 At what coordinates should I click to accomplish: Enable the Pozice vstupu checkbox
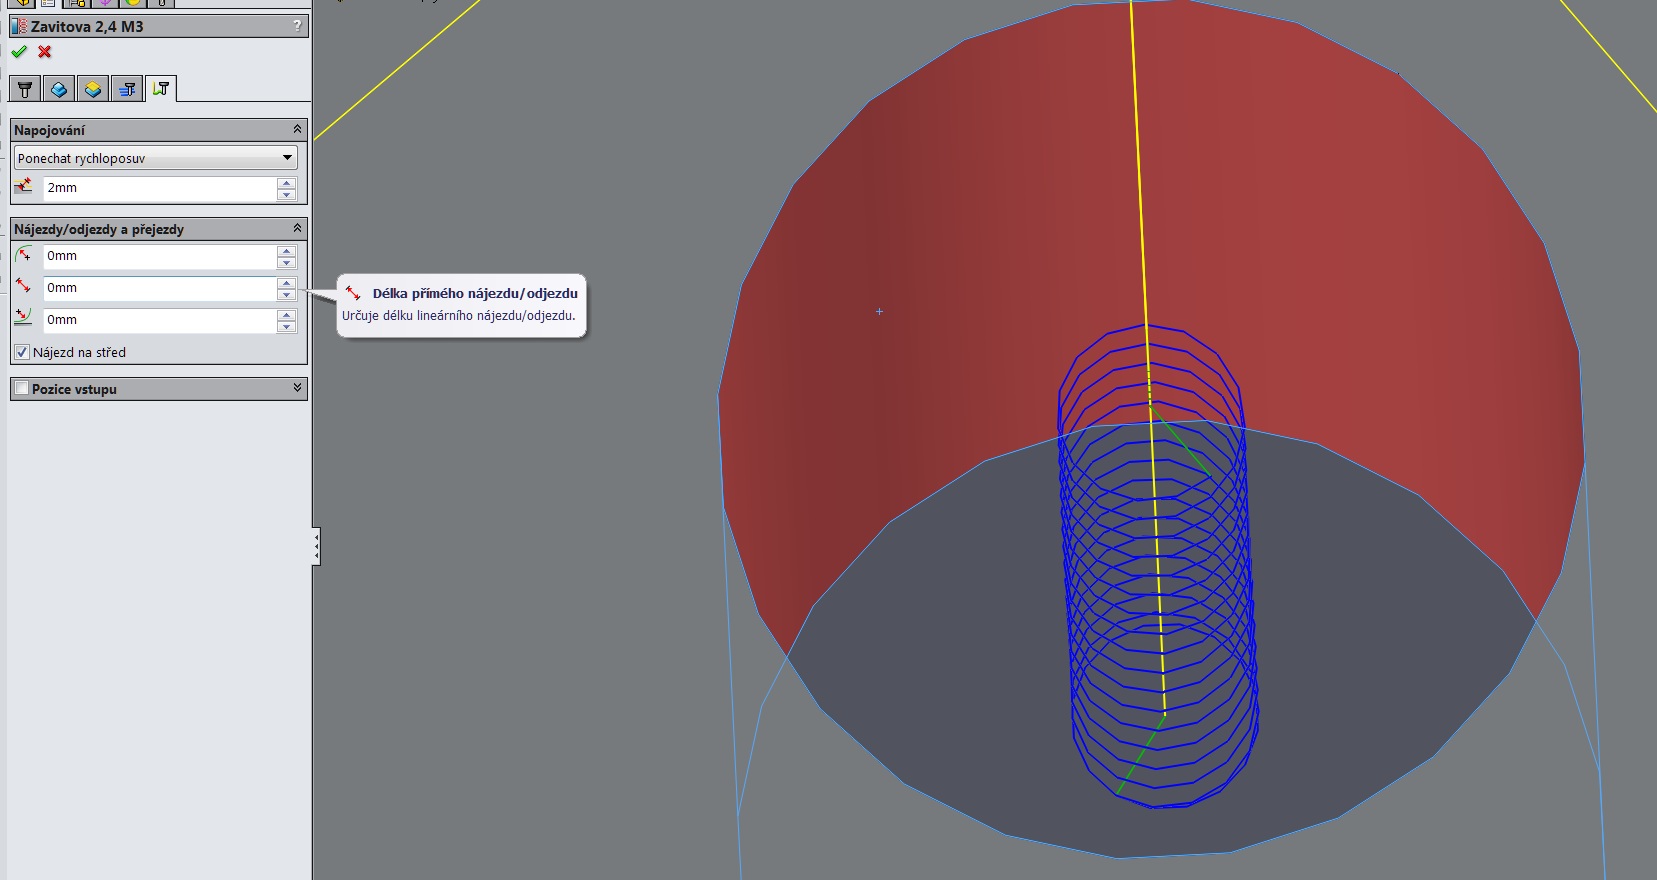click(x=22, y=388)
